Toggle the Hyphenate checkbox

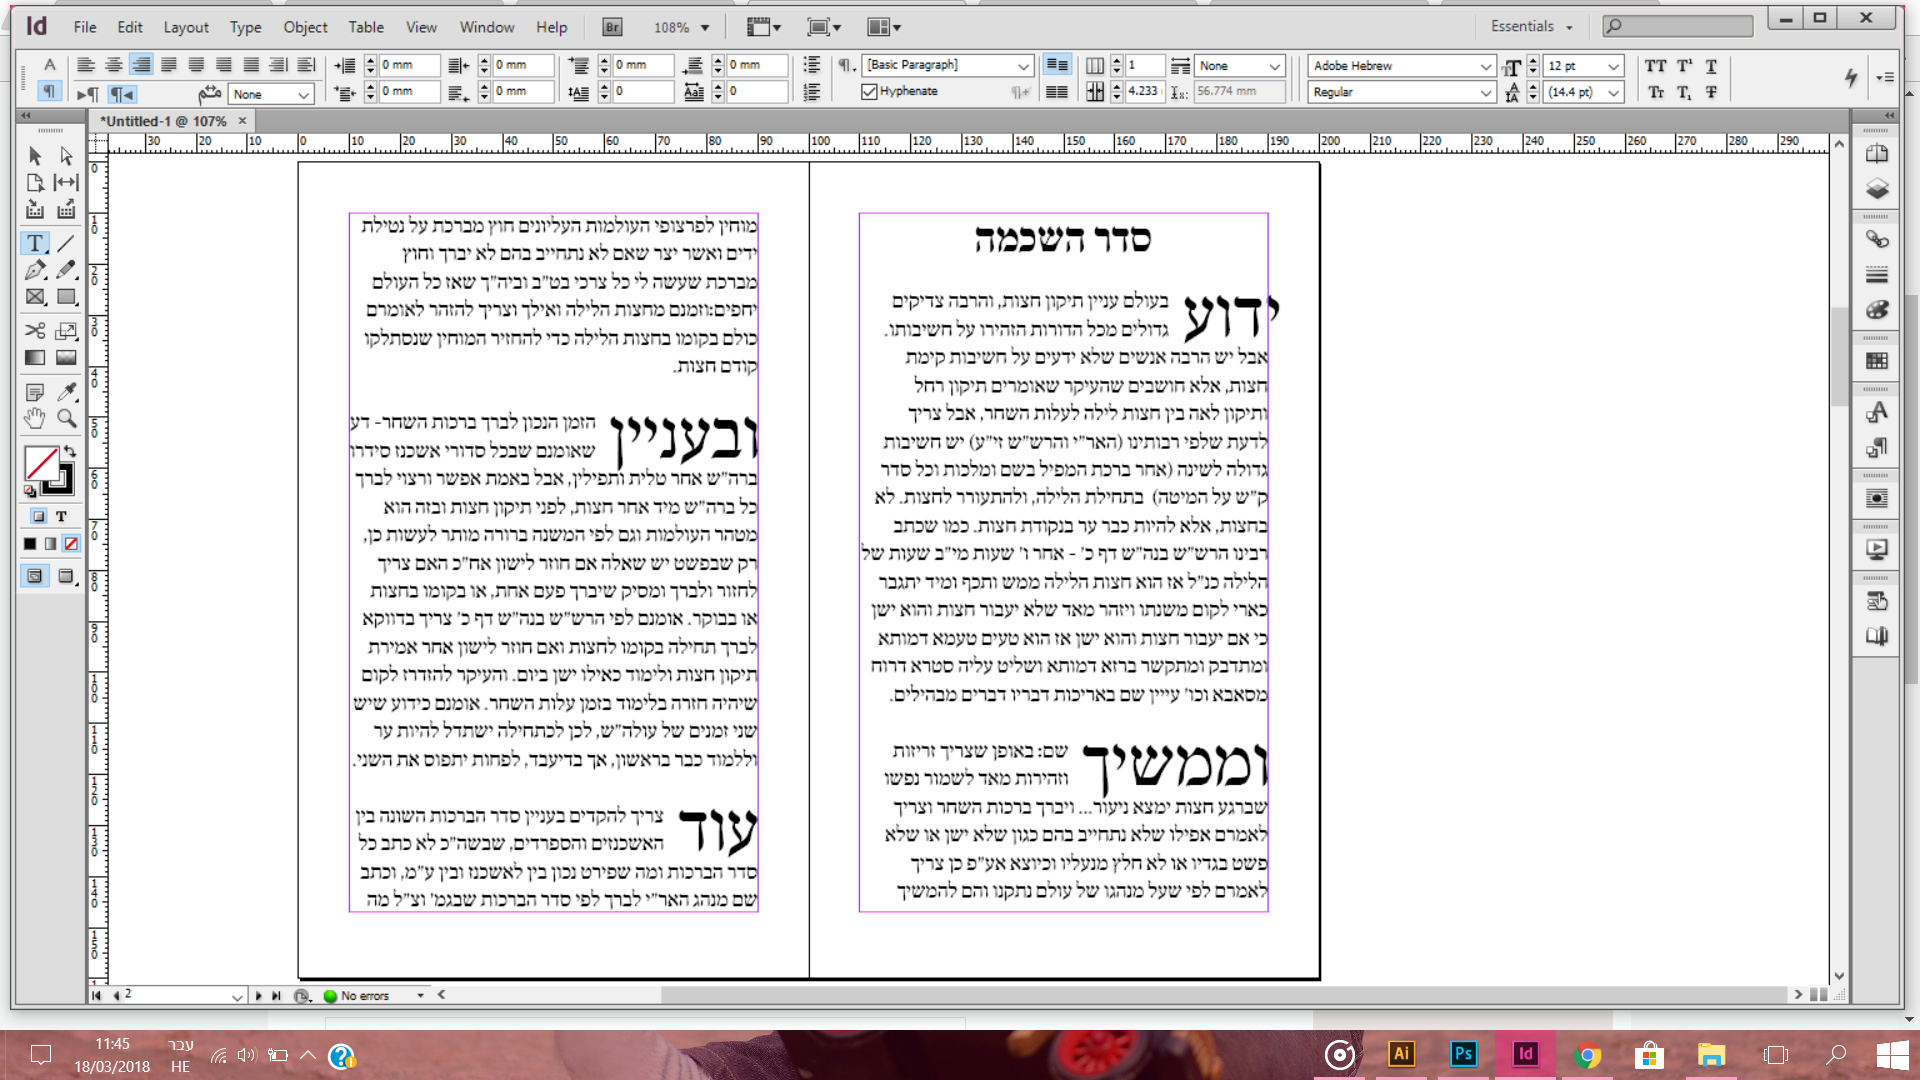[x=869, y=92]
